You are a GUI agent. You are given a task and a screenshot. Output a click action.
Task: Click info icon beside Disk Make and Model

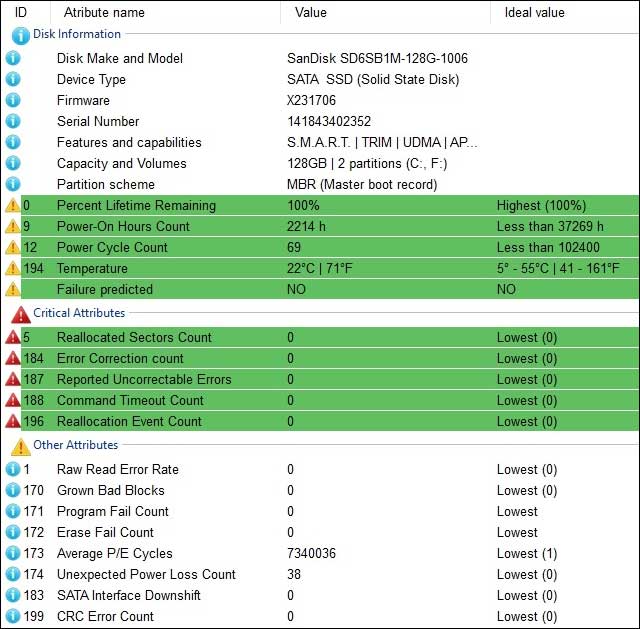pos(13,58)
